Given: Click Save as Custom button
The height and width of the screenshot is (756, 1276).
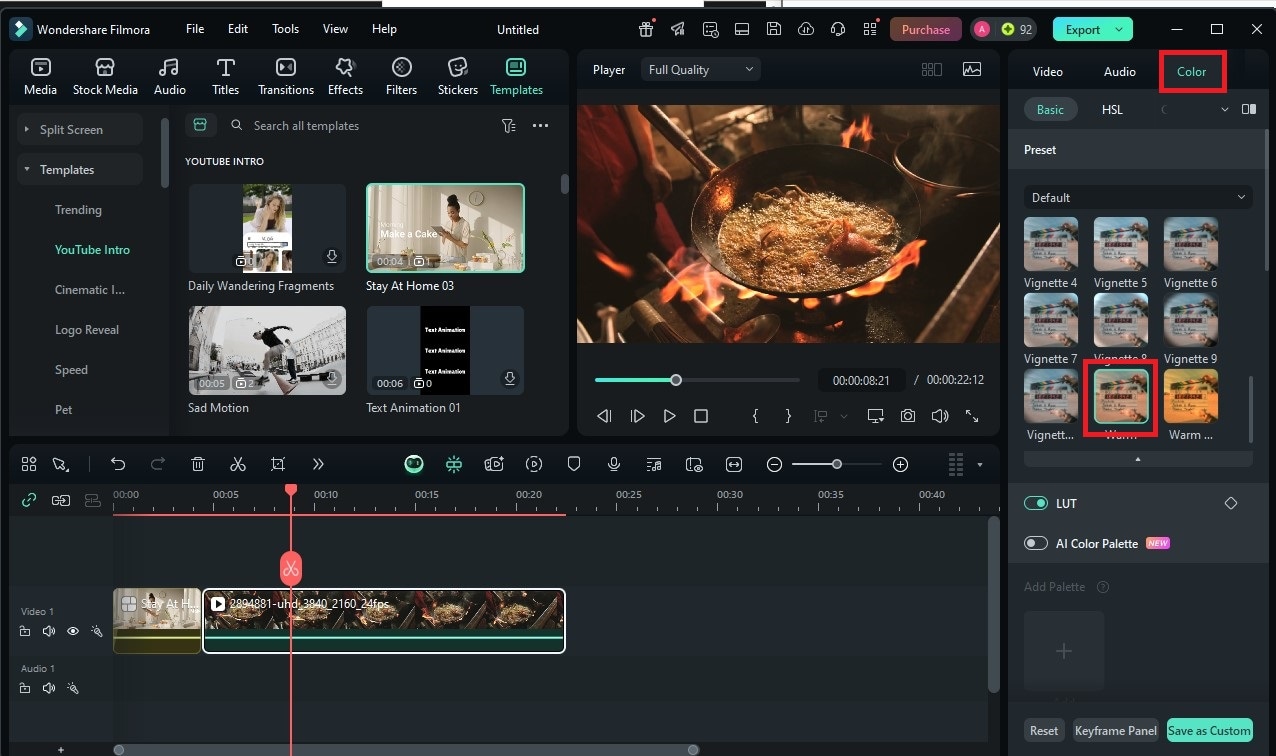Looking at the screenshot, I should pos(1209,731).
